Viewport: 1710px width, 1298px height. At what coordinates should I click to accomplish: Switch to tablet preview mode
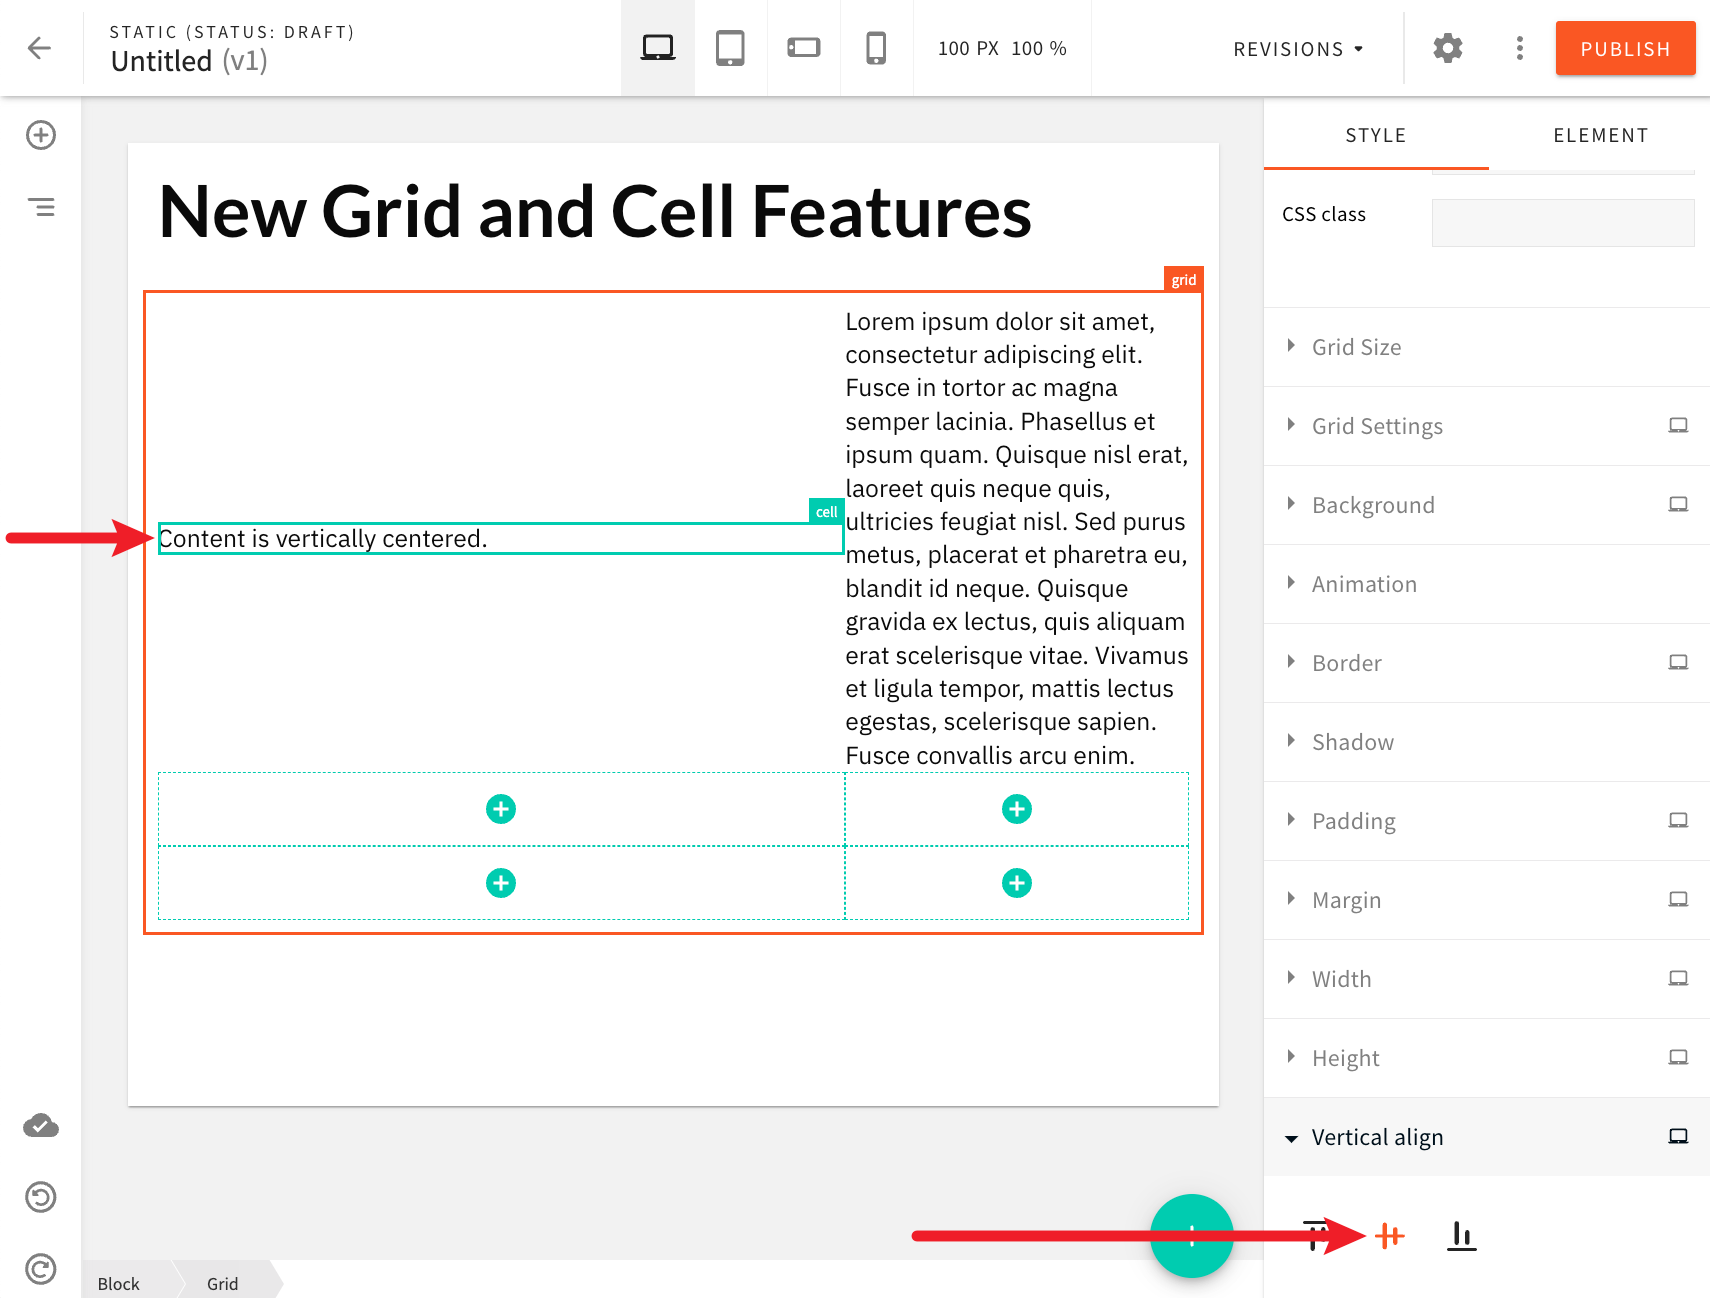tap(730, 47)
